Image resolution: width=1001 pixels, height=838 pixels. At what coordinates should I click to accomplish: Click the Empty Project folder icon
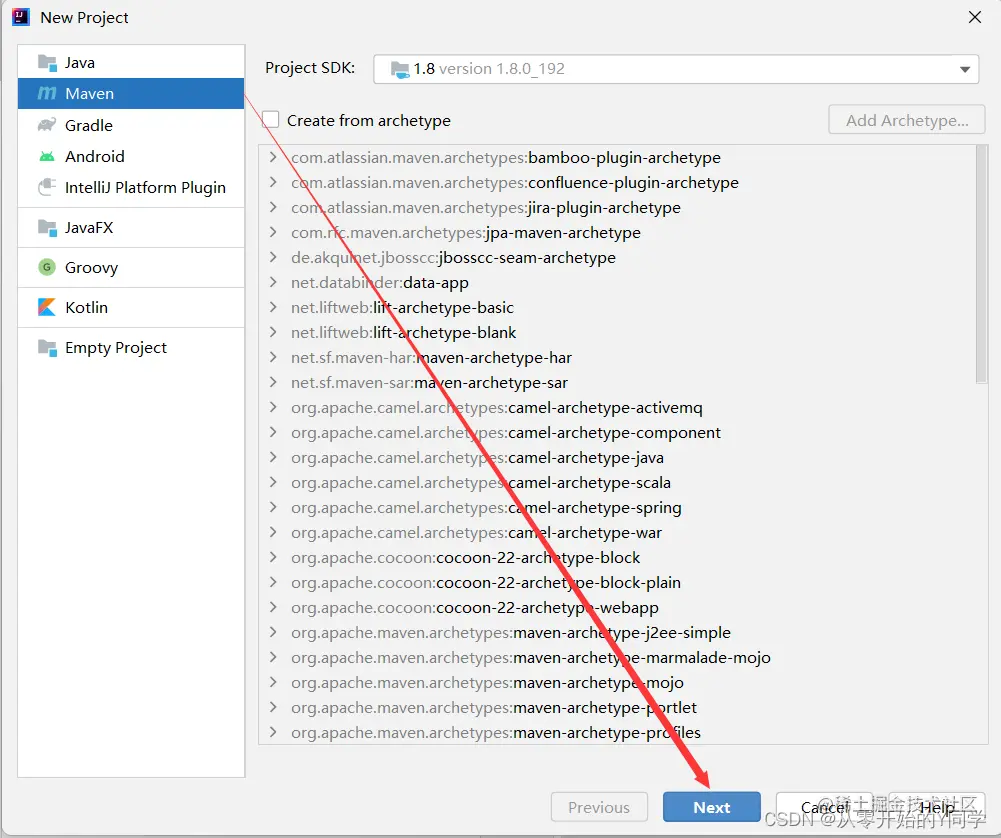[47, 347]
